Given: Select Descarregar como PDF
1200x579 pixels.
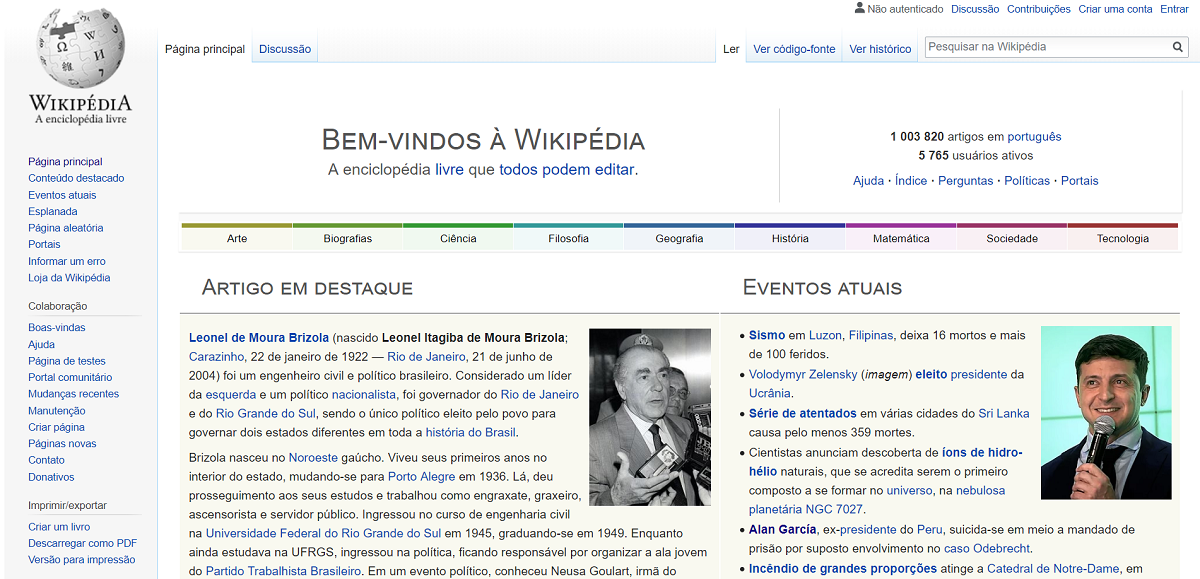Looking at the screenshot, I should click(x=82, y=543).
